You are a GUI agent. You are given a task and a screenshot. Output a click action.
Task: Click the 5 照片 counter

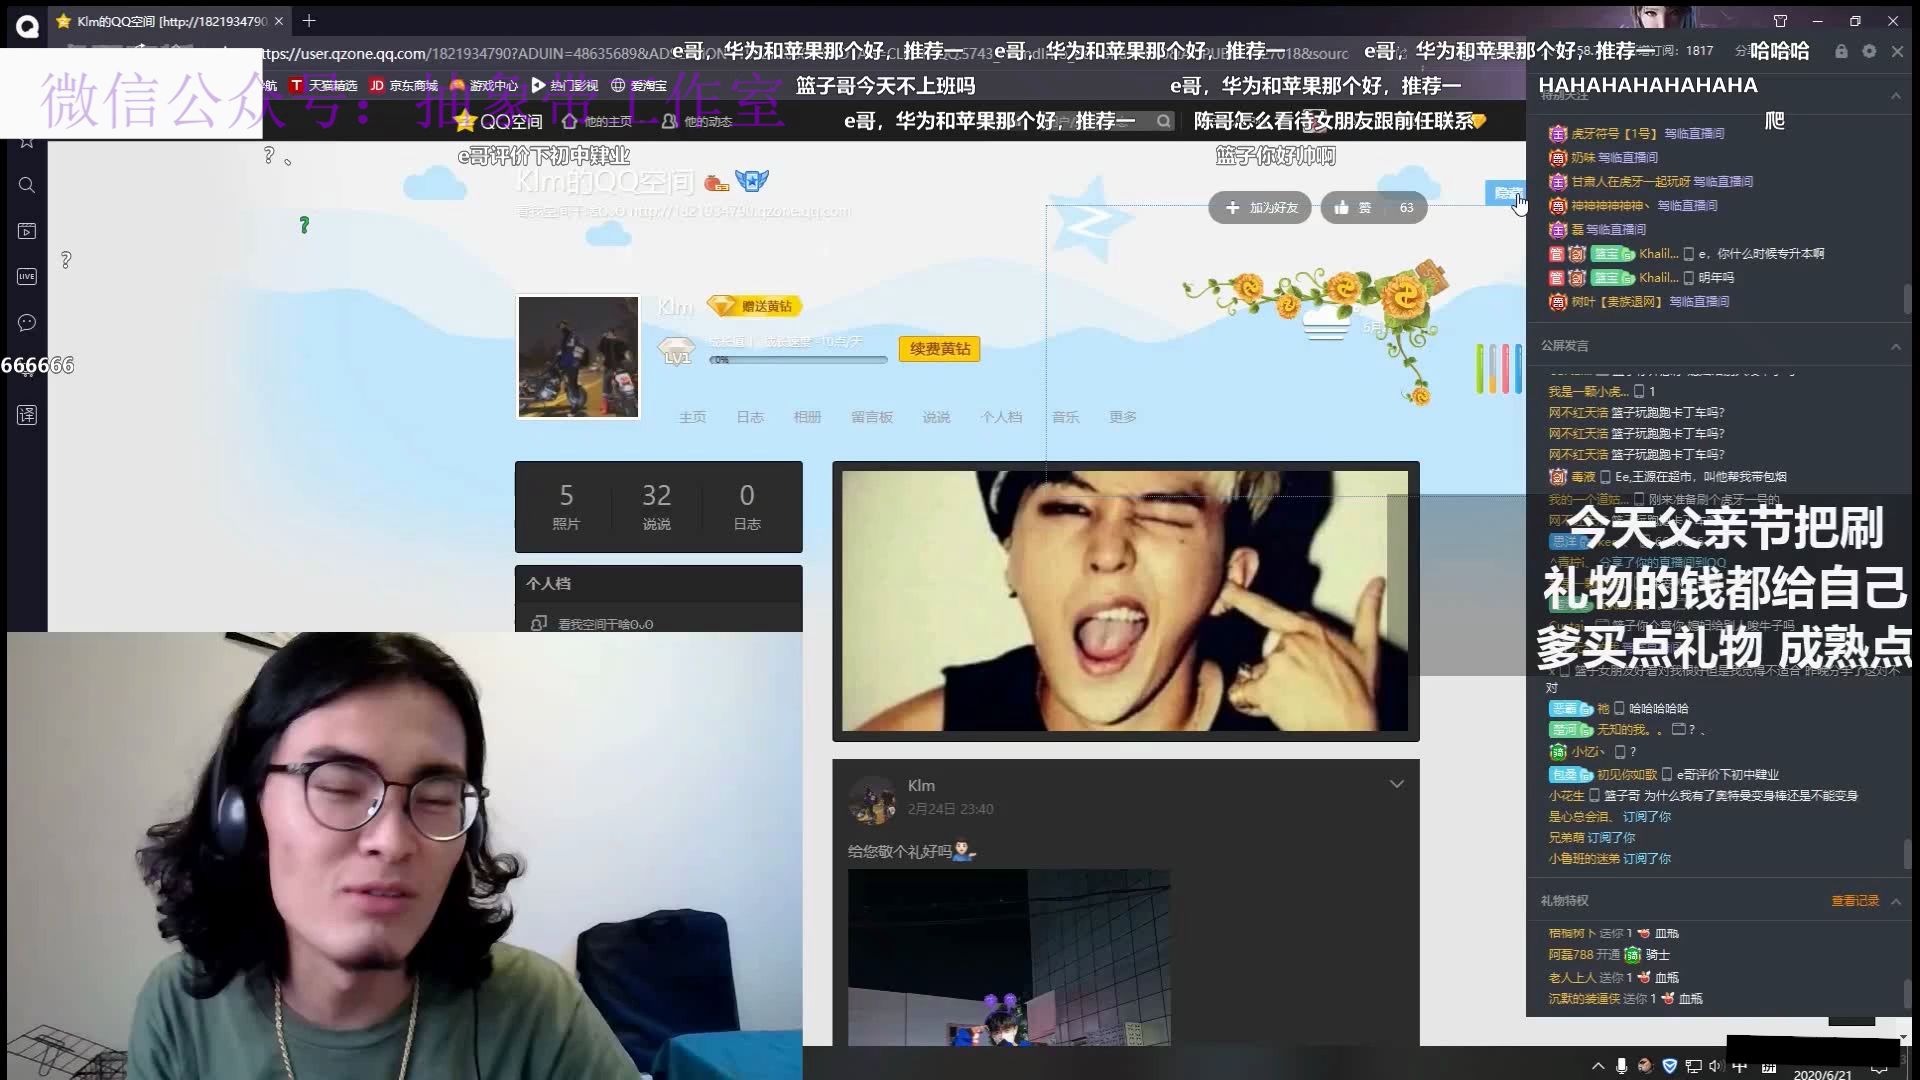pyautogui.click(x=566, y=506)
